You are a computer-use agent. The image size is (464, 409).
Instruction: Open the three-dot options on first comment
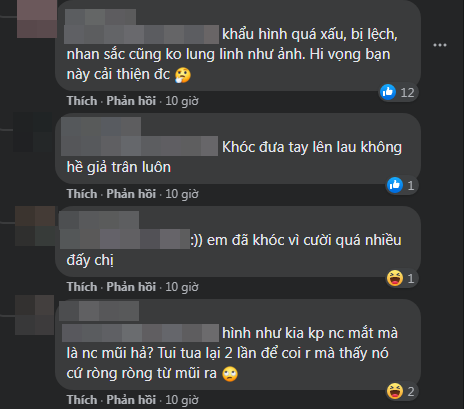point(440,45)
